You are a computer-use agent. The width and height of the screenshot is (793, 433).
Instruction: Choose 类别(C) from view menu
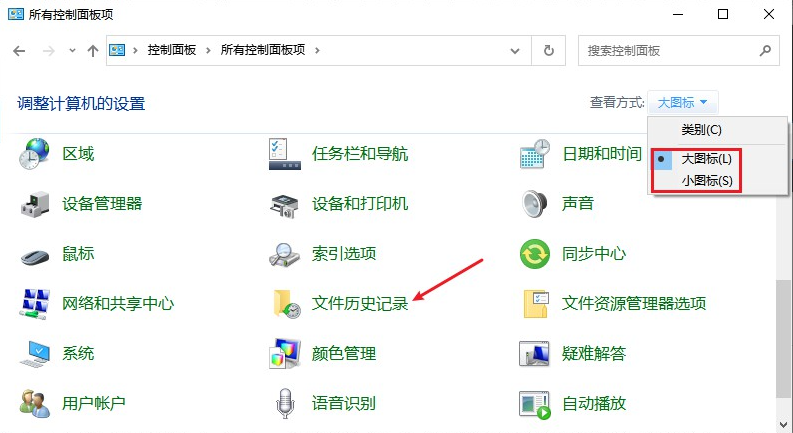click(701, 130)
